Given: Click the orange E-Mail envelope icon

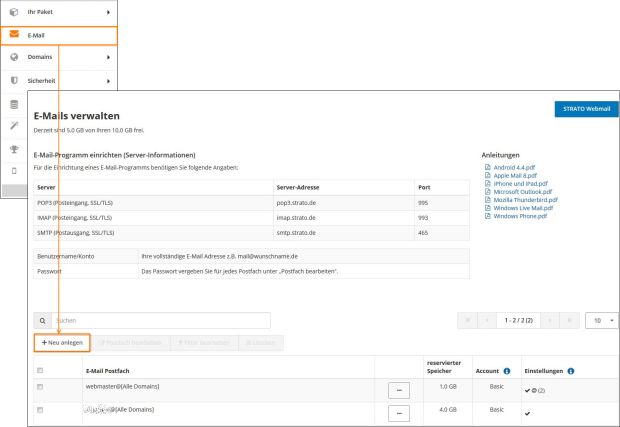Looking at the screenshot, I should 14,34.
